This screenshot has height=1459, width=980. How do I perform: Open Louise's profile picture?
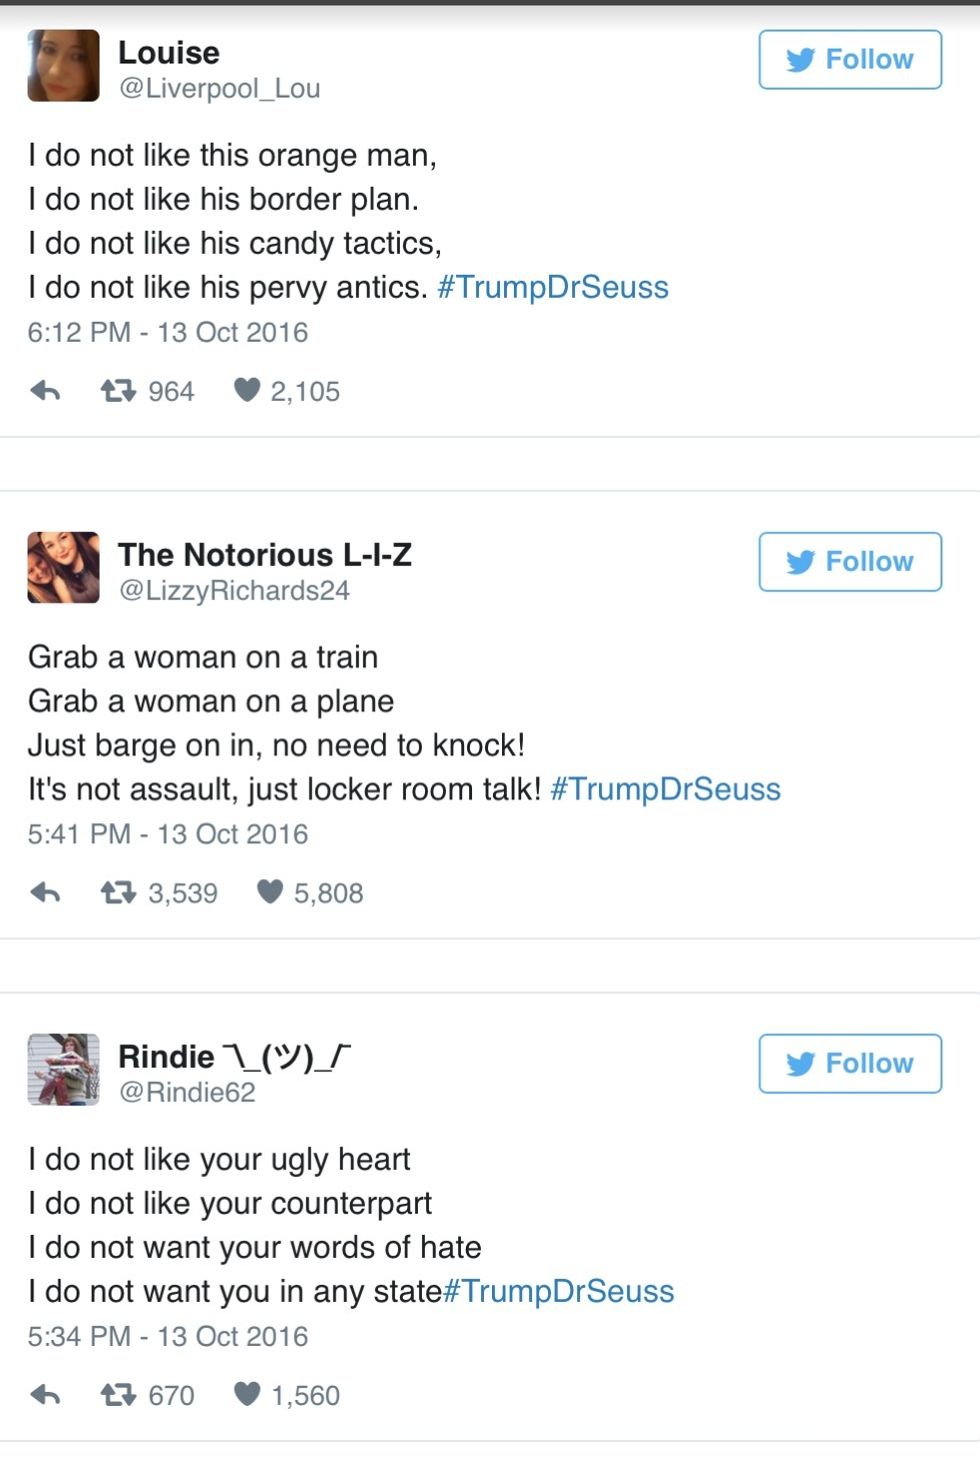point(63,66)
